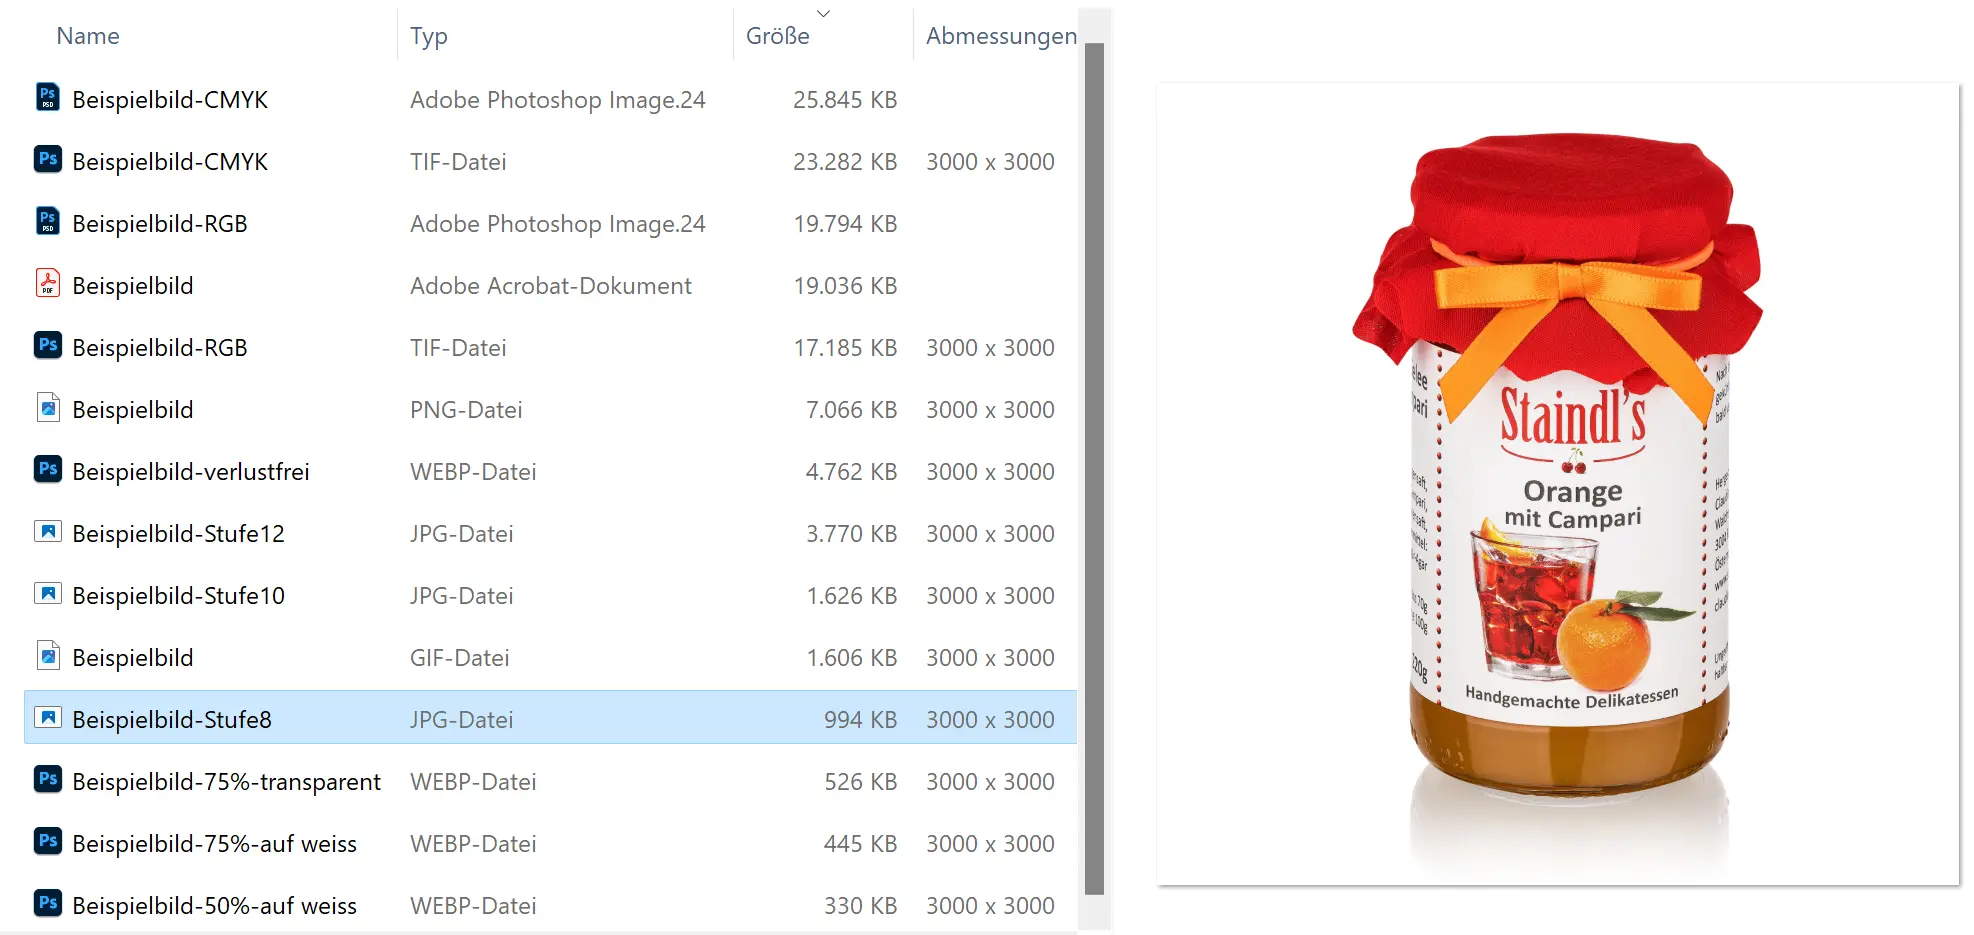The width and height of the screenshot is (1974, 935).
Task: Click the Photoshop icon of Beispielbild-CMYK TIF file
Action: pos(47,160)
